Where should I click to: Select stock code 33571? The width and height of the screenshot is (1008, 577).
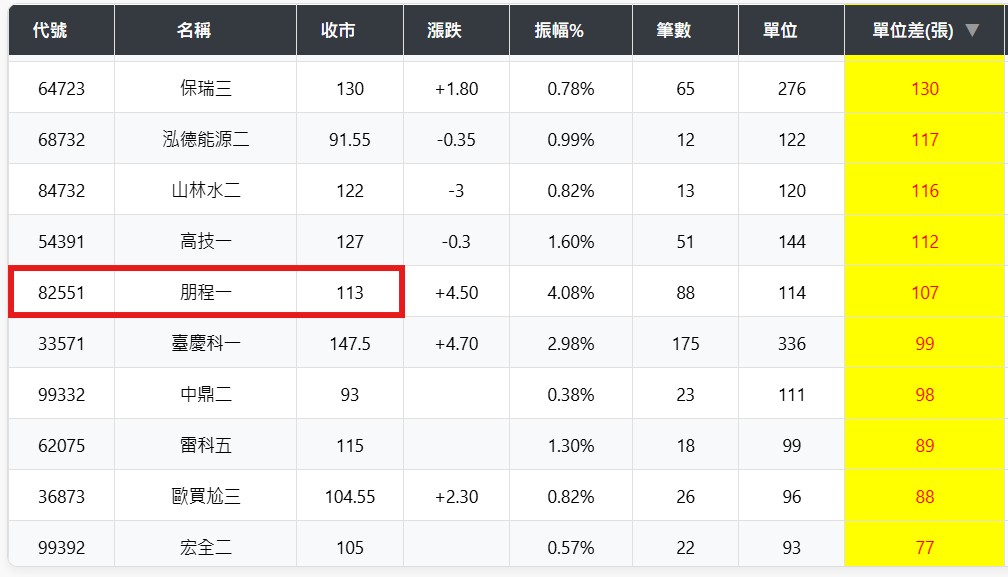coord(62,344)
